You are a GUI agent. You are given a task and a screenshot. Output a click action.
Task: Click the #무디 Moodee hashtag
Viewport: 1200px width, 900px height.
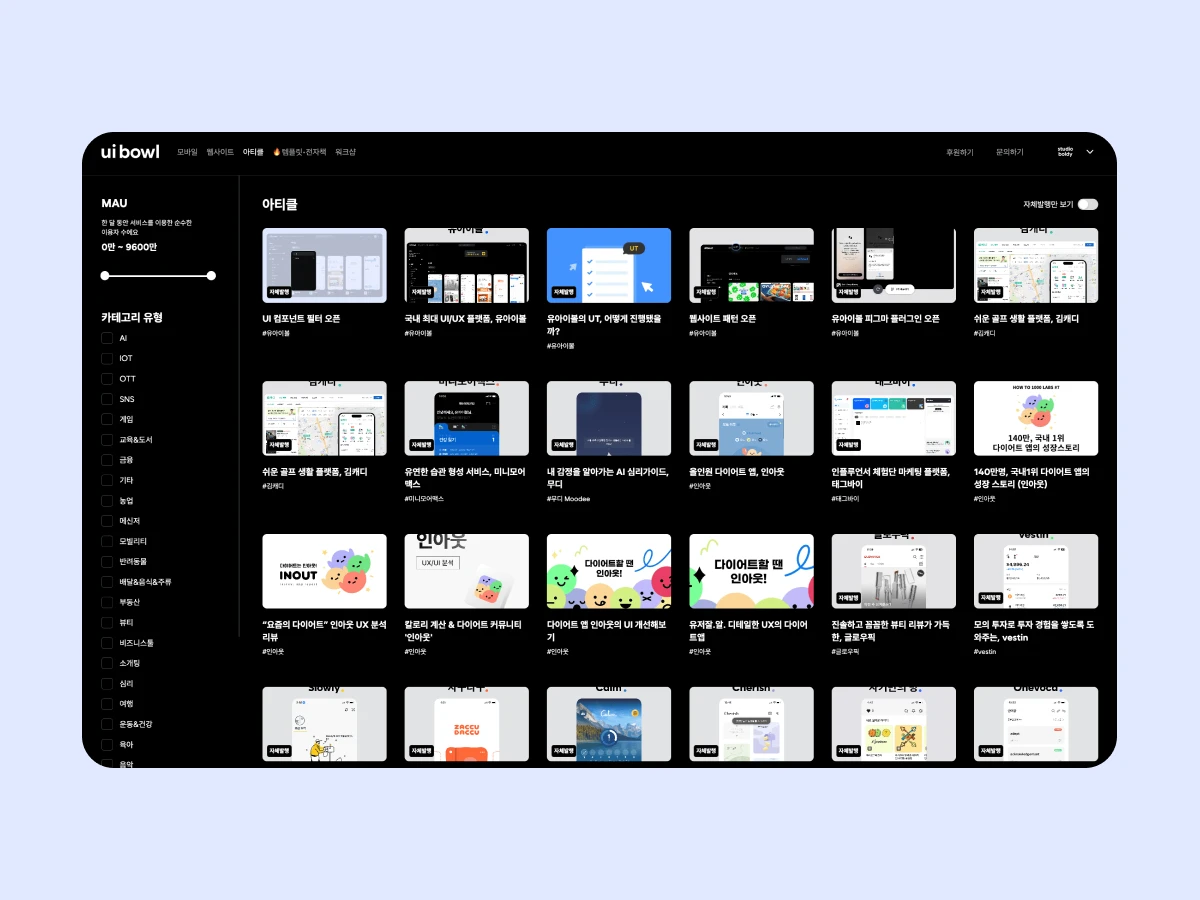pos(568,498)
